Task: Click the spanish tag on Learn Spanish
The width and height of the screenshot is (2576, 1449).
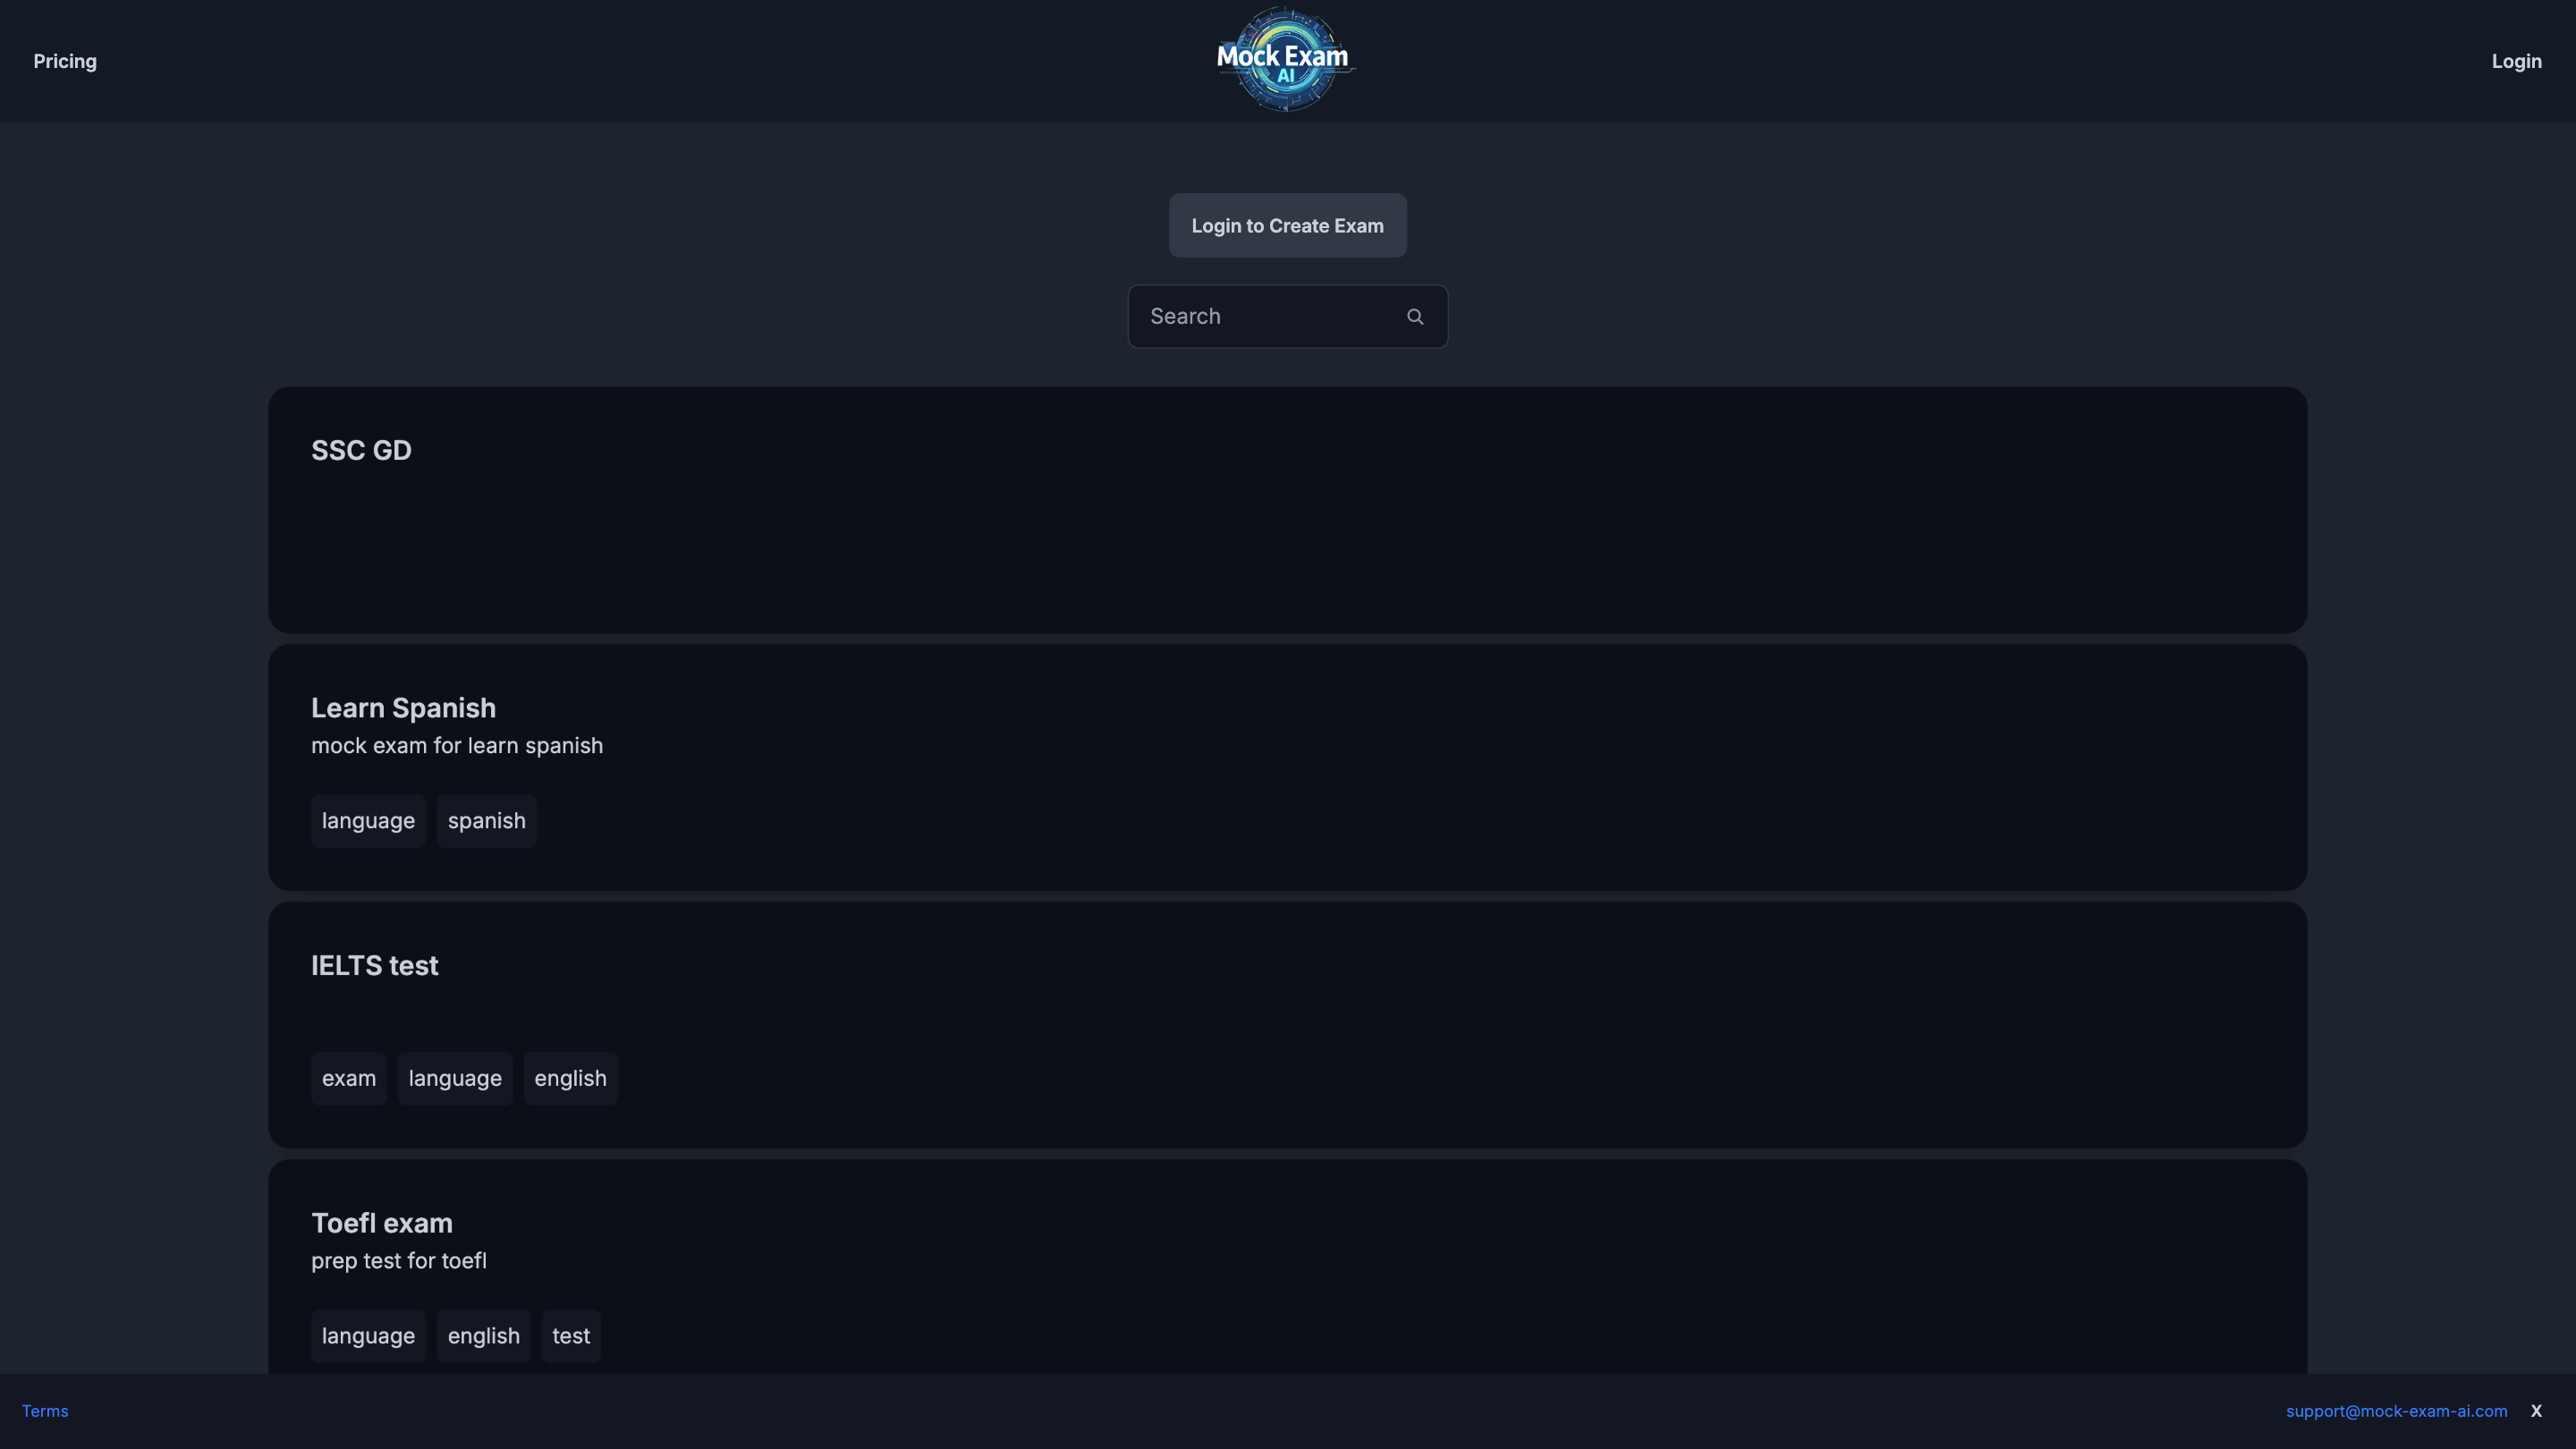Action: tap(486, 821)
